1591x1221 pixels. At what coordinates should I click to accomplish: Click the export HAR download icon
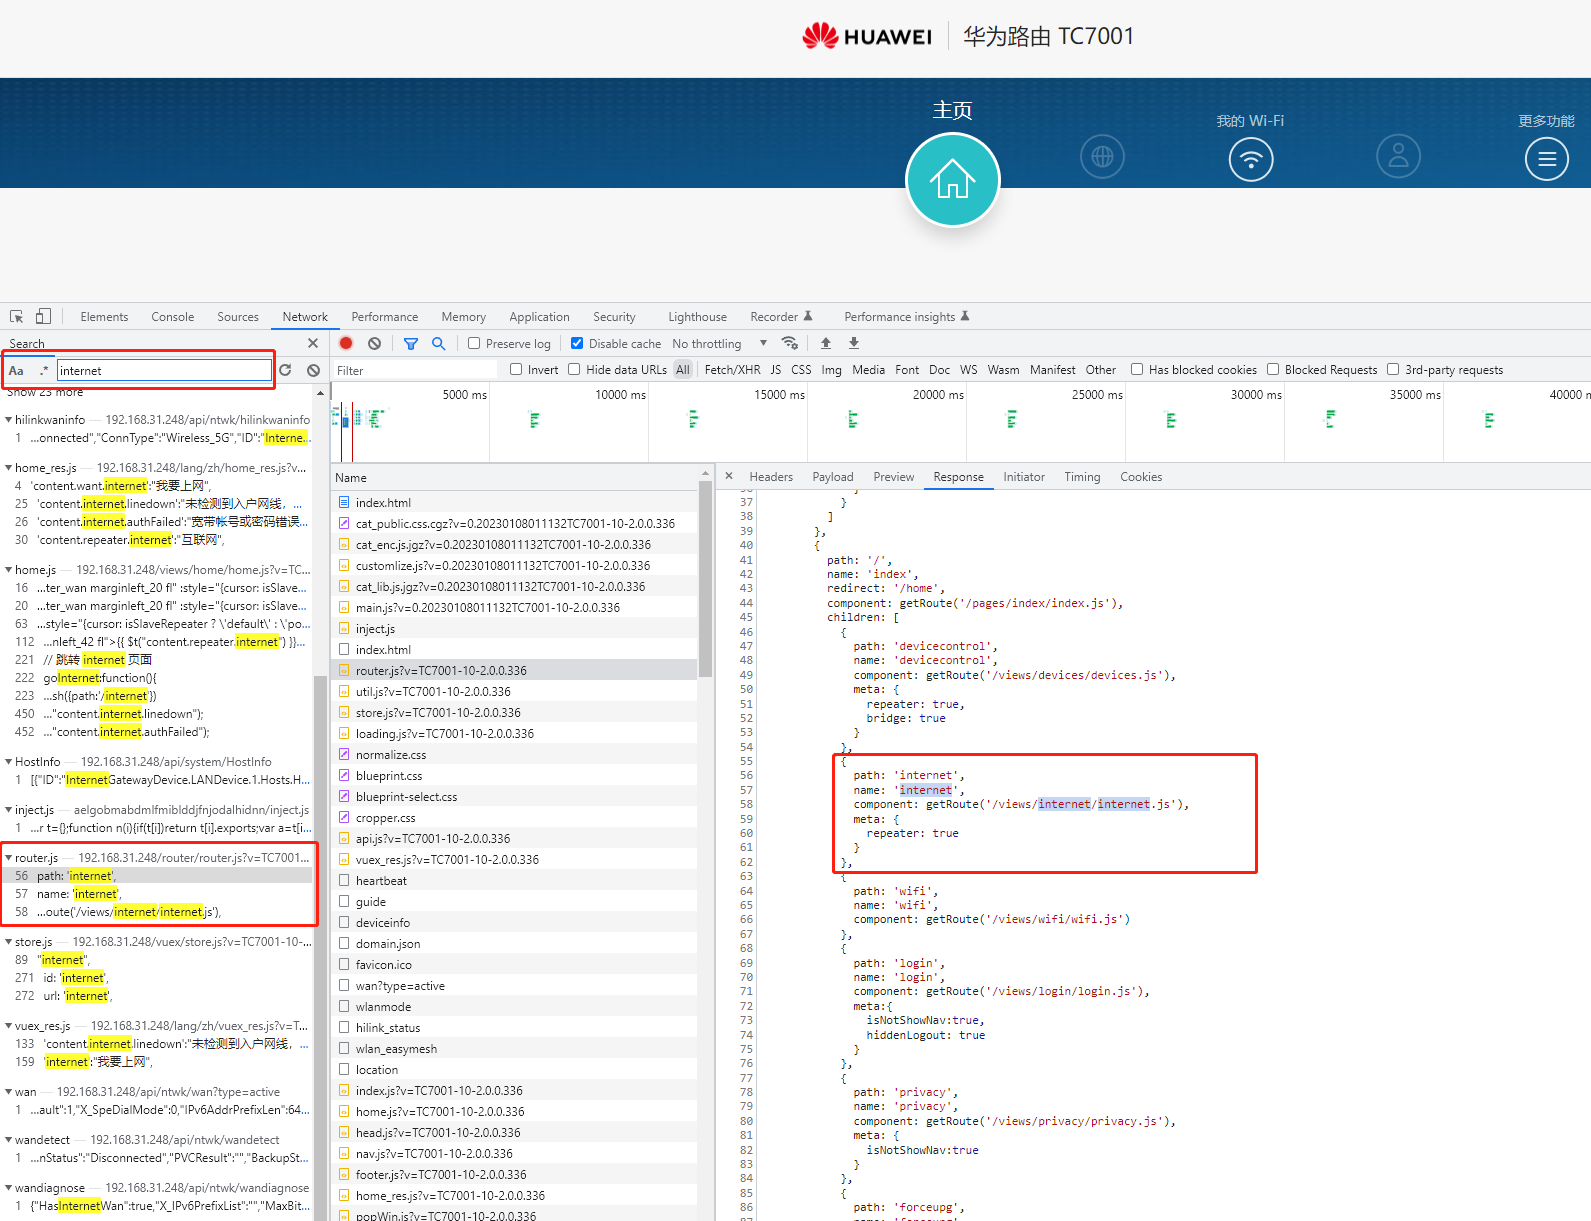coord(854,343)
